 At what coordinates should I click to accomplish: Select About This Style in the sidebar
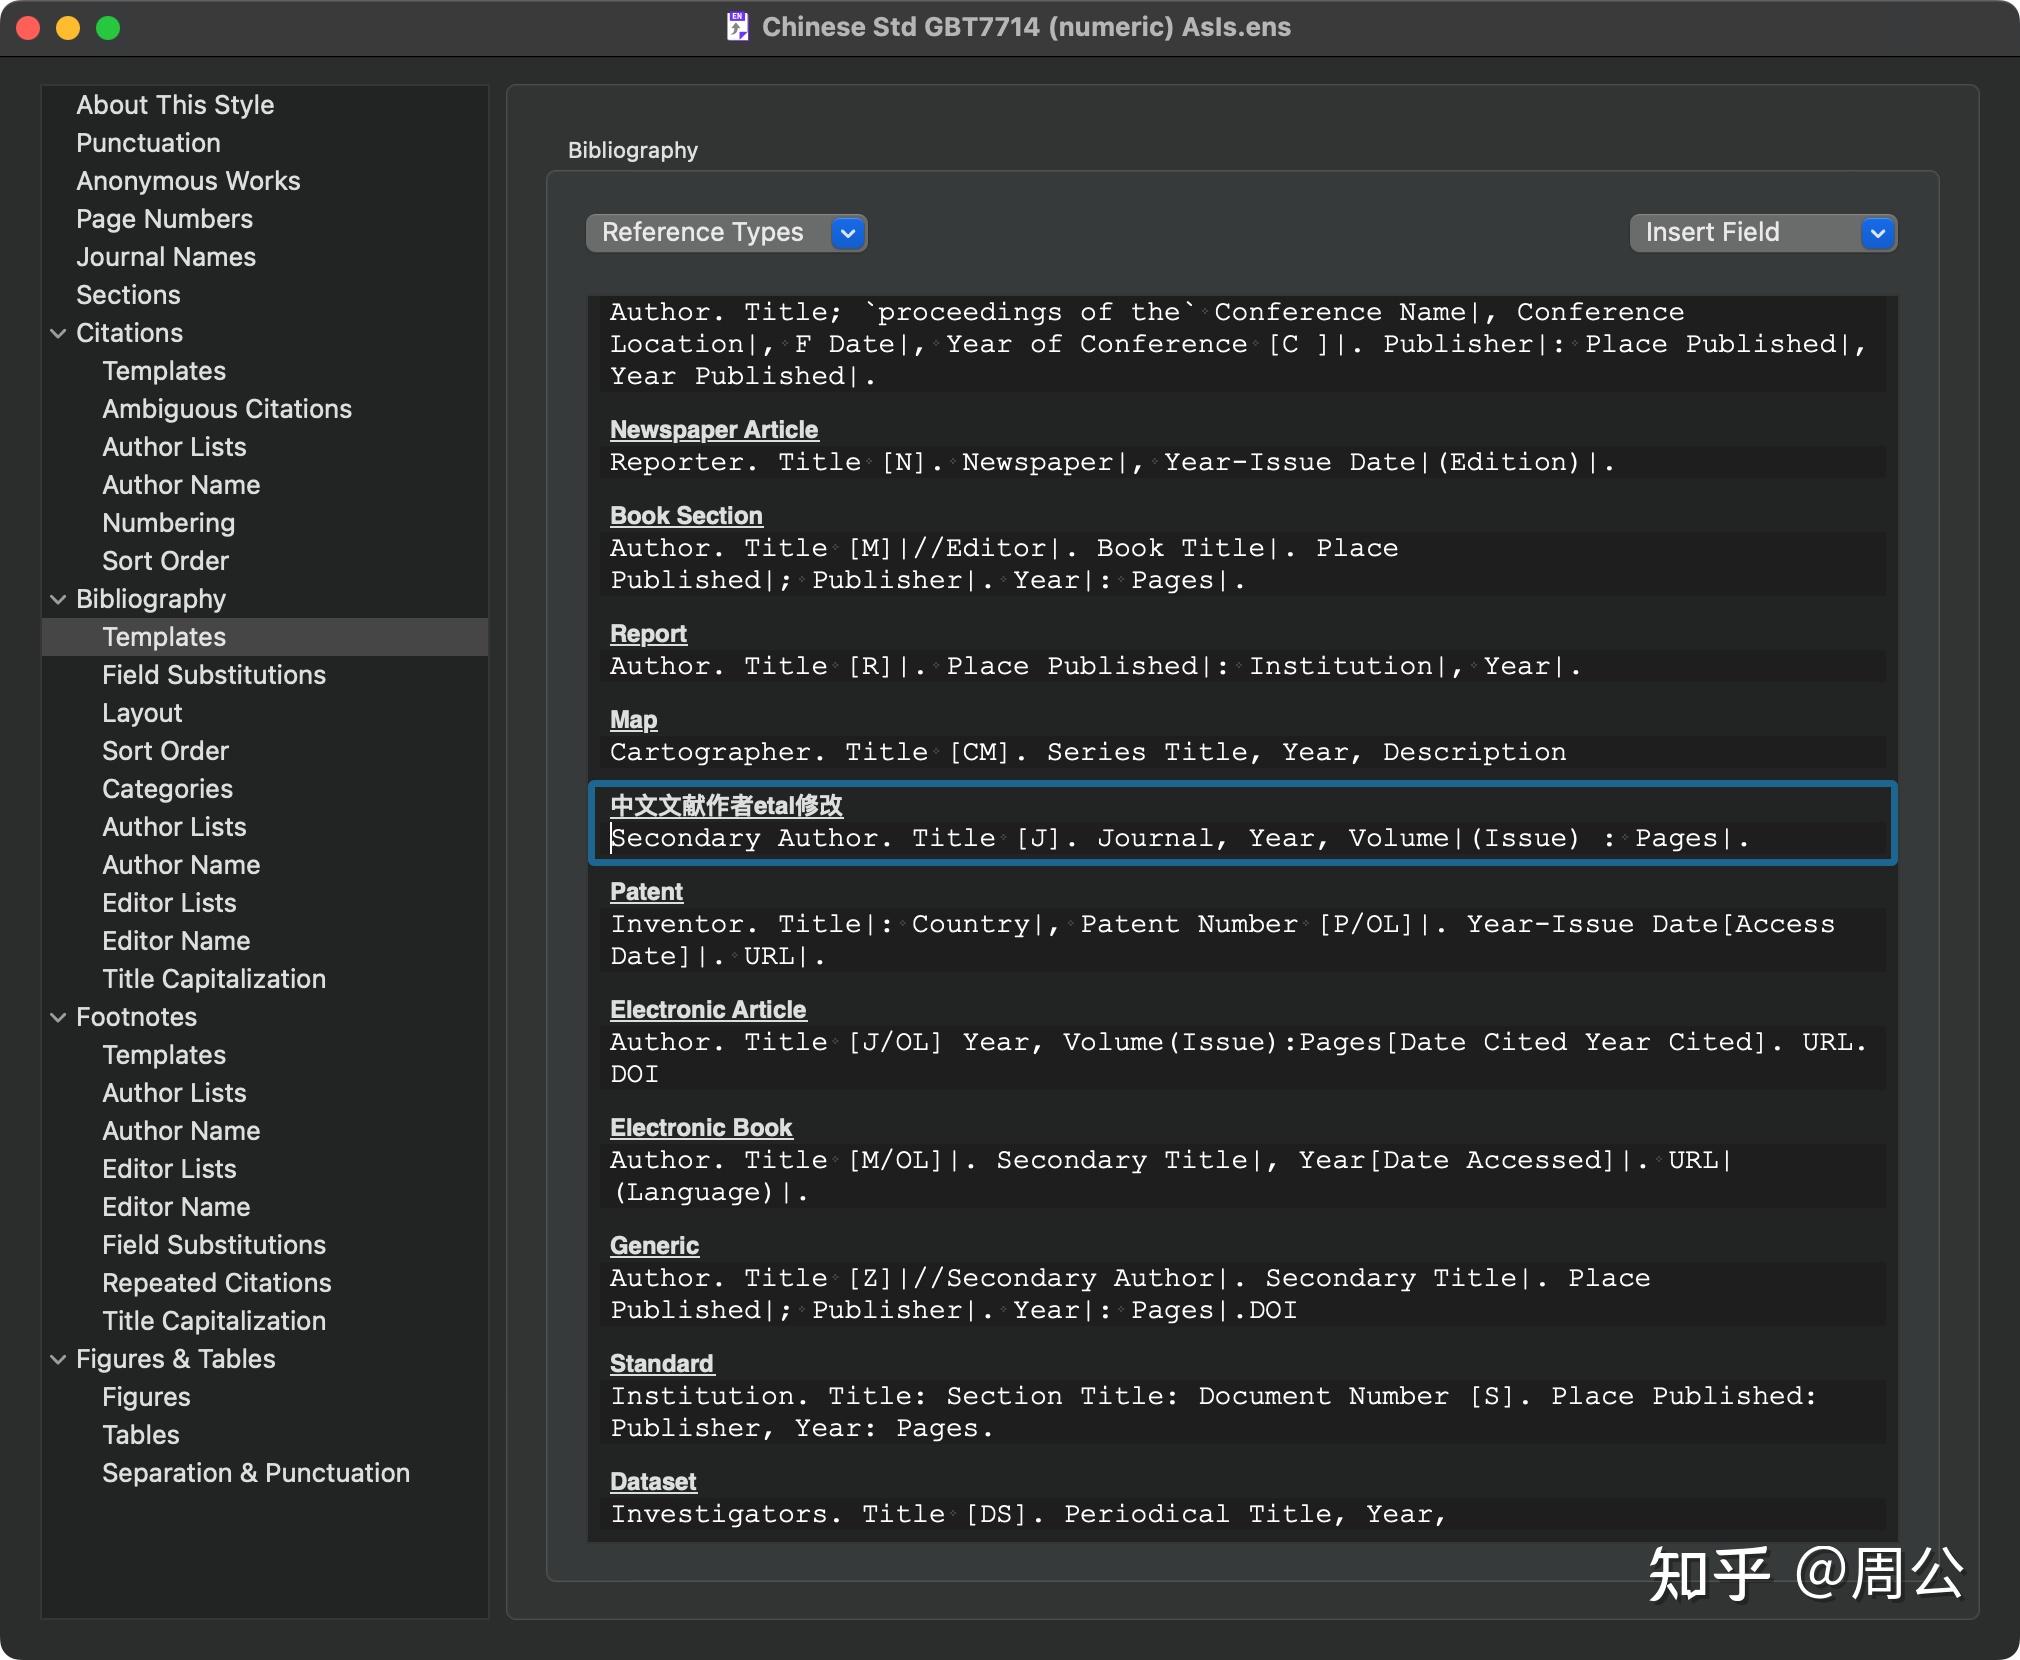[175, 104]
